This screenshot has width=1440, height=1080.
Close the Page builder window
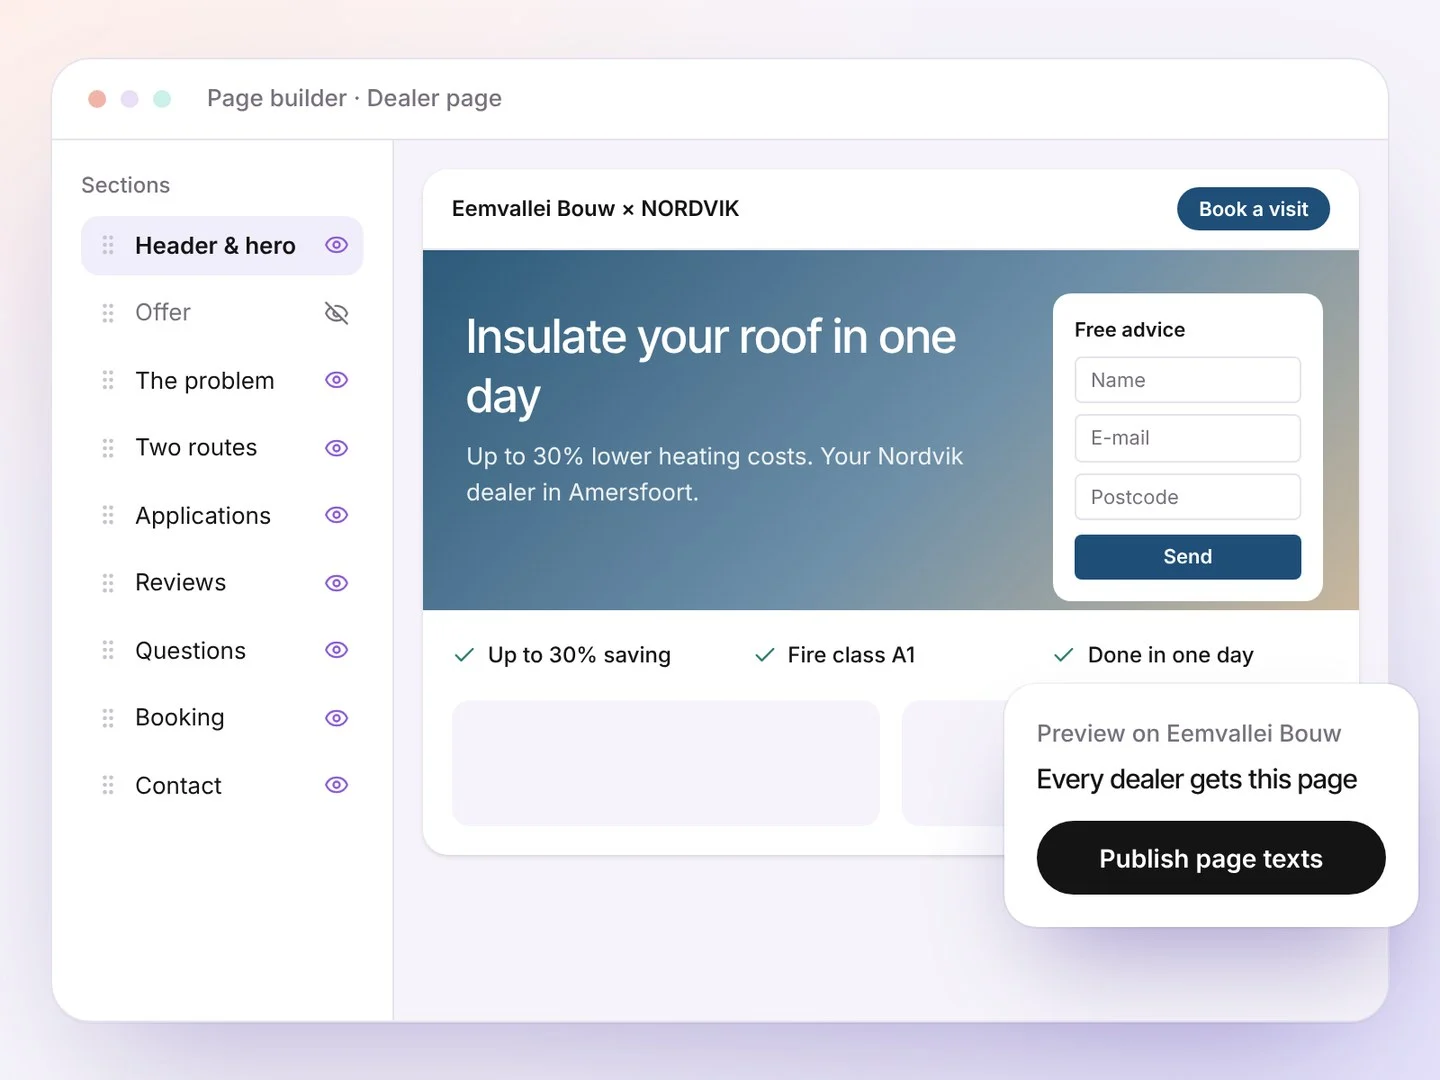pos(97,99)
